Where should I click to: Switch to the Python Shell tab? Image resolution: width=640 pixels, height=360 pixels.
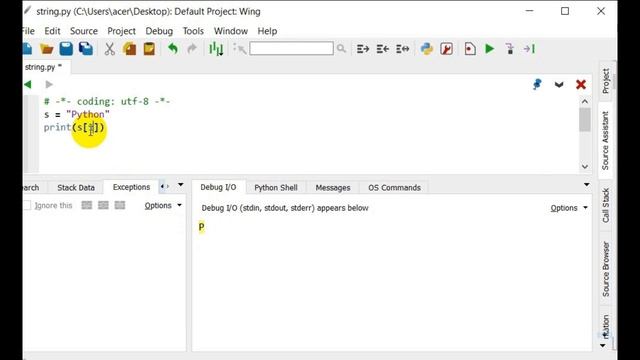click(x=276, y=187)
